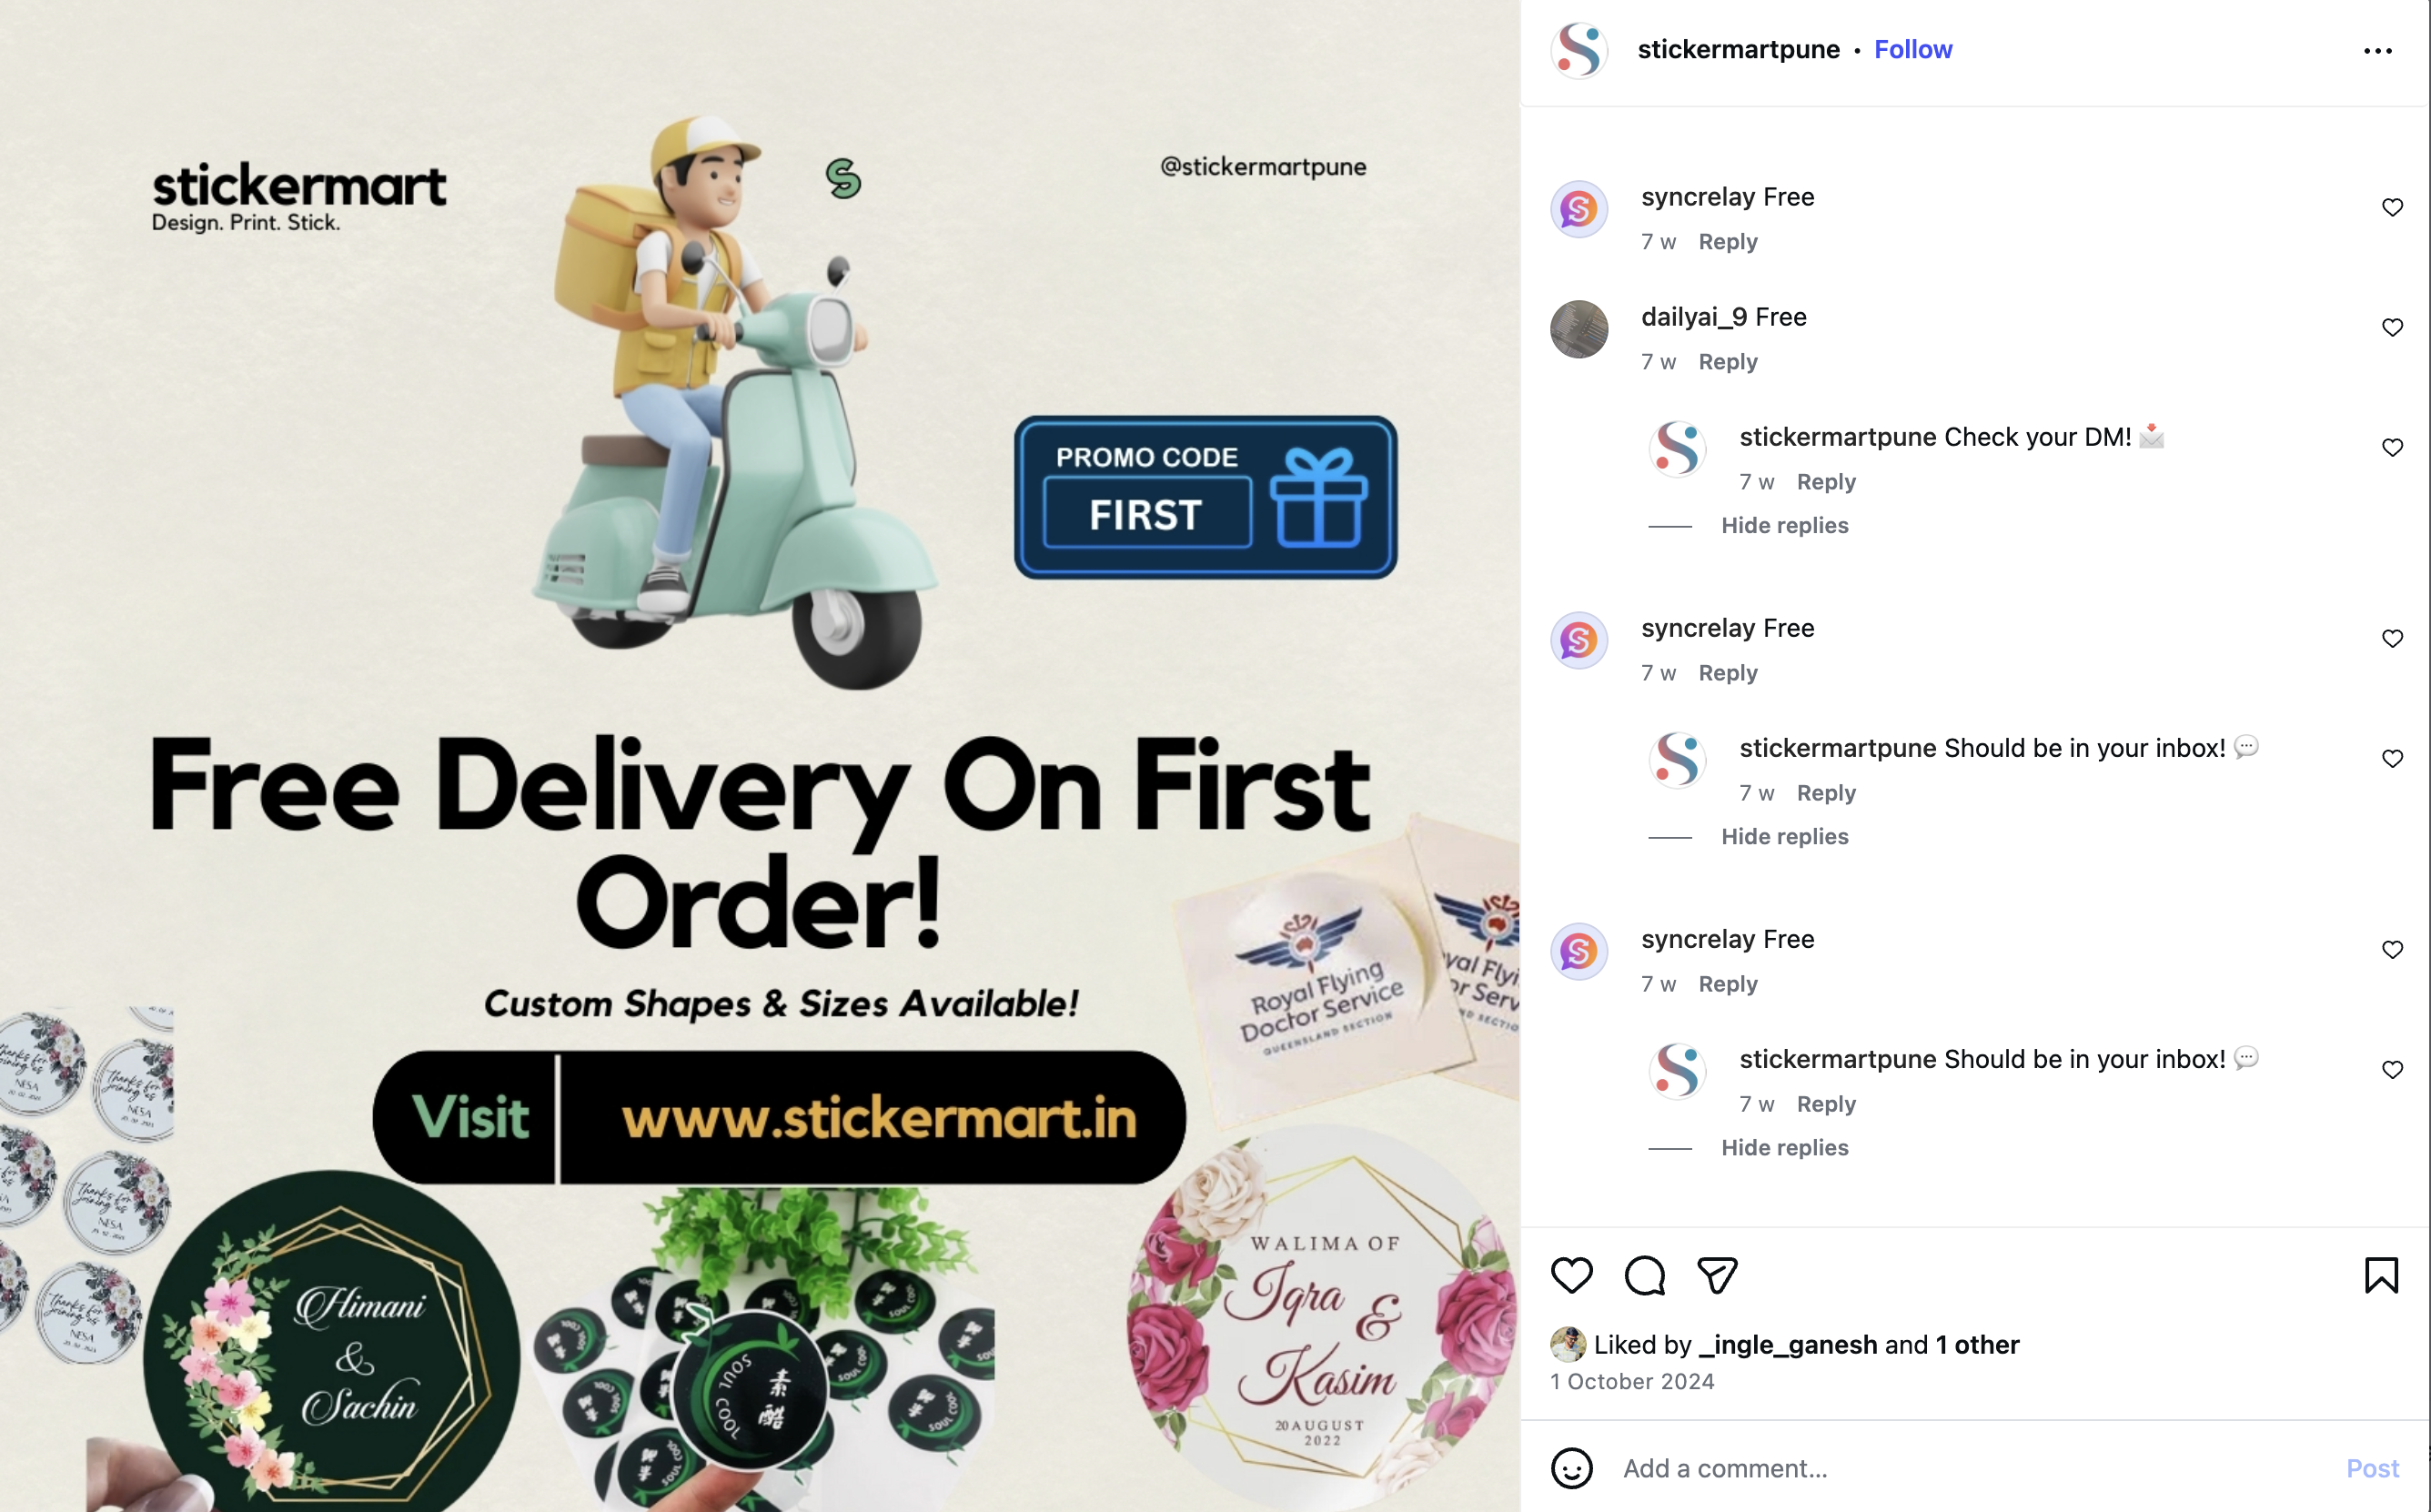Share the post with the paper plane icon
The height and width of the screenshot is (1512, 2431).
1717,1275
